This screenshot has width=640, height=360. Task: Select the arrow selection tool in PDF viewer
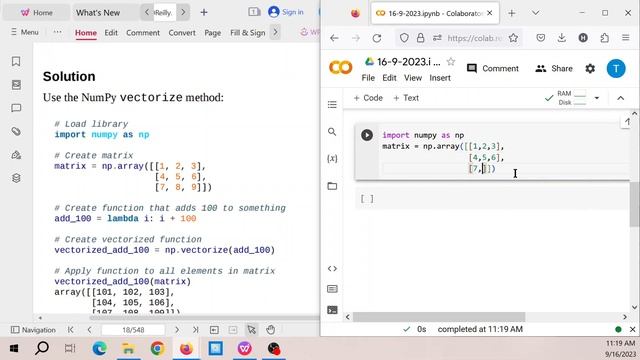pos(251,329)
